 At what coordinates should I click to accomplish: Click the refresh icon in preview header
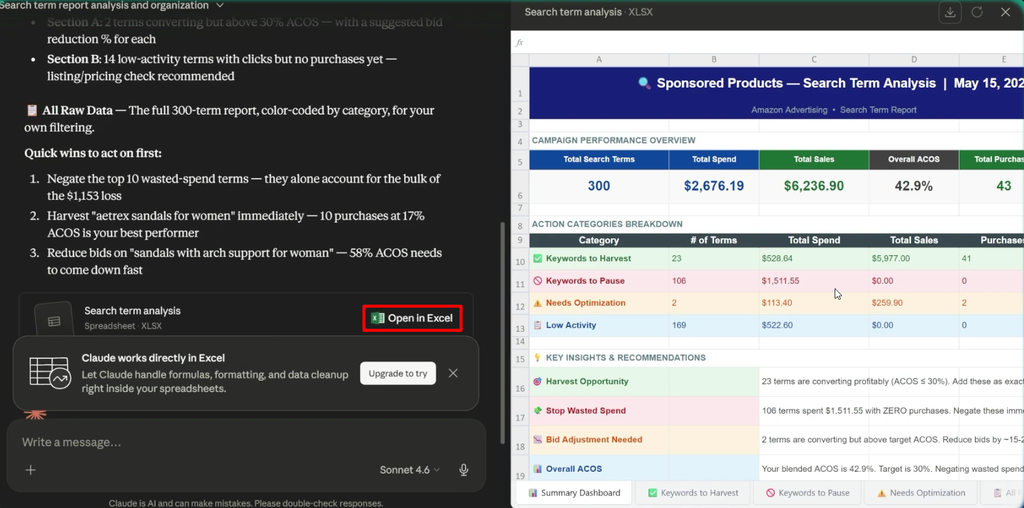(977, 12)
